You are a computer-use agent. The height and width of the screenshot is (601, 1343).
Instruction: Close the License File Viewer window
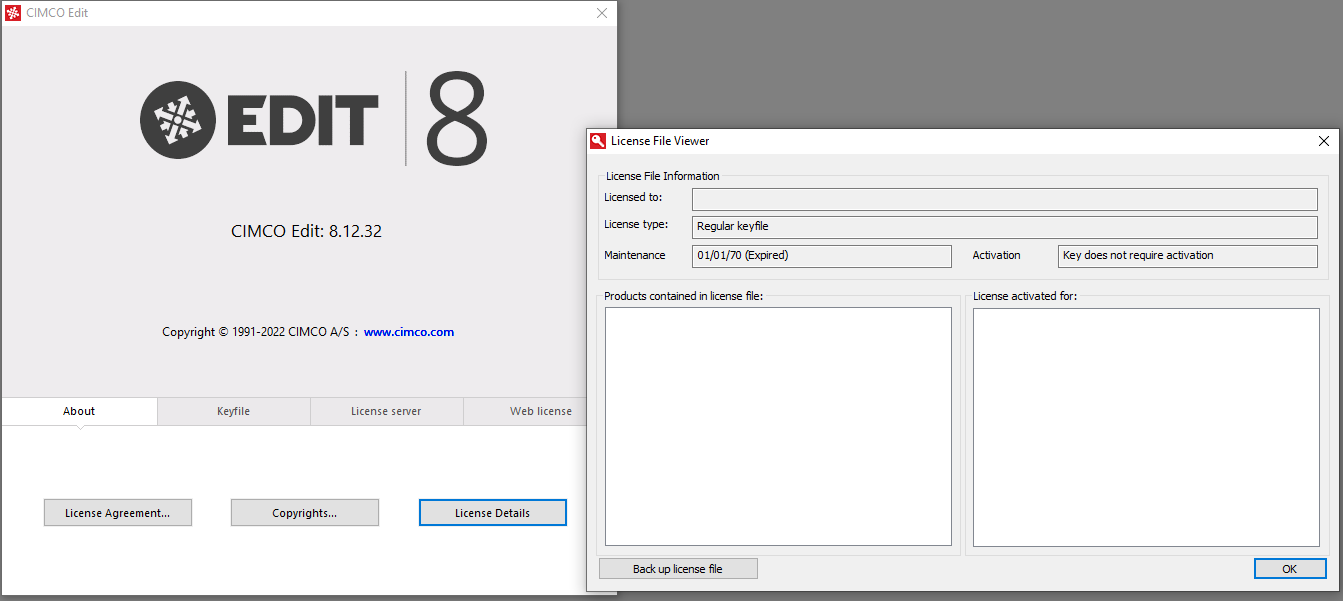pyautogui.click(x=1323, y=141)
